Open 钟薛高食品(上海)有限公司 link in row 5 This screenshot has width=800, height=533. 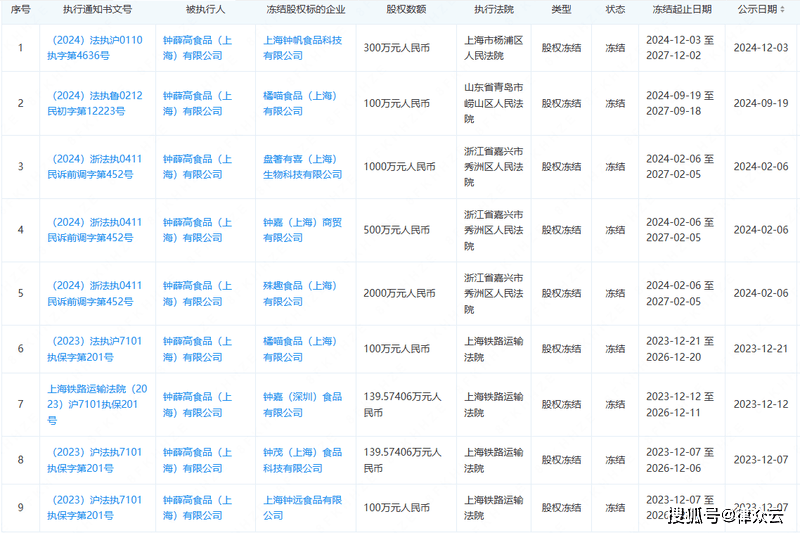[x=197, y=294]
